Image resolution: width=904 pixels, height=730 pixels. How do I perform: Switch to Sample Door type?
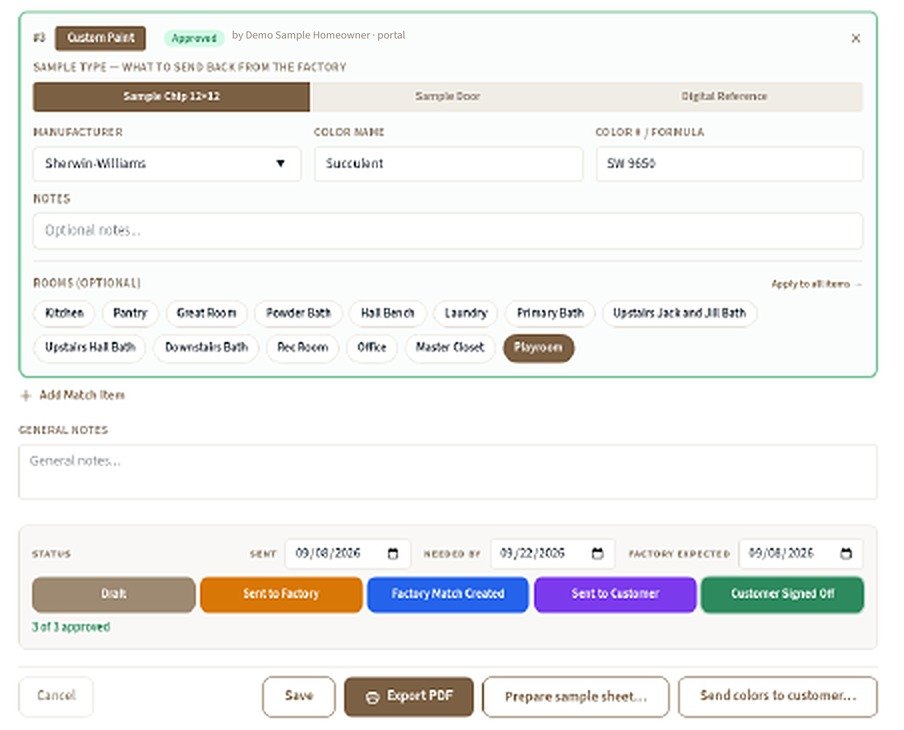point(448,96)
